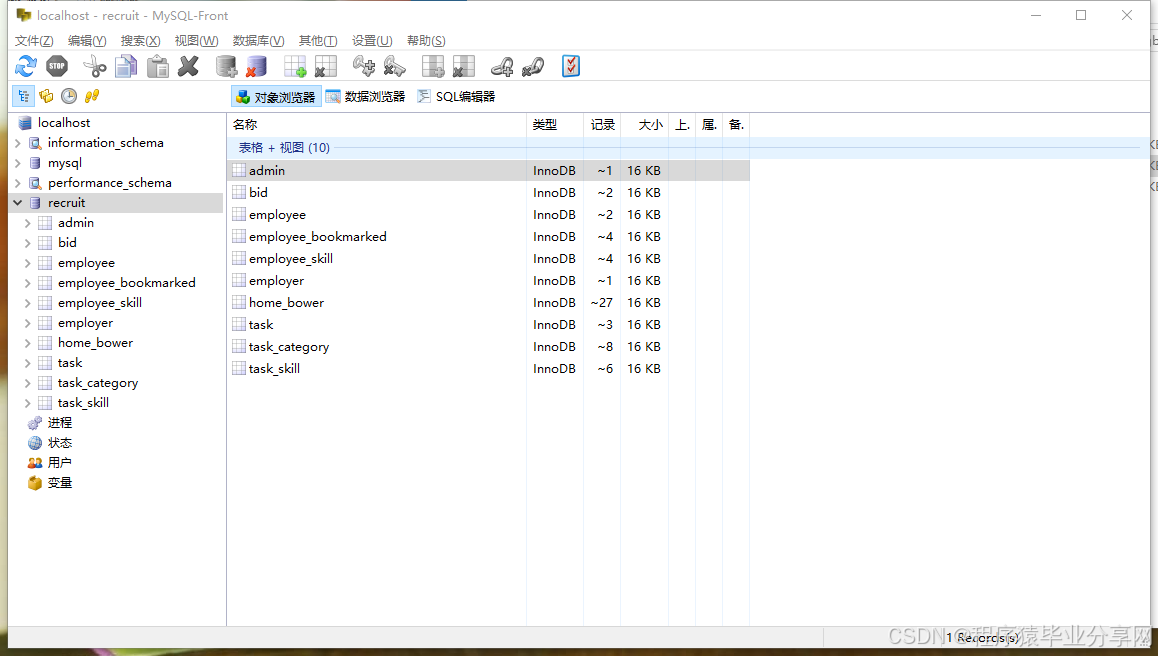The image size is (1158, 656).
Task: Expand performance_schema database node
Action: click(18, 182)
